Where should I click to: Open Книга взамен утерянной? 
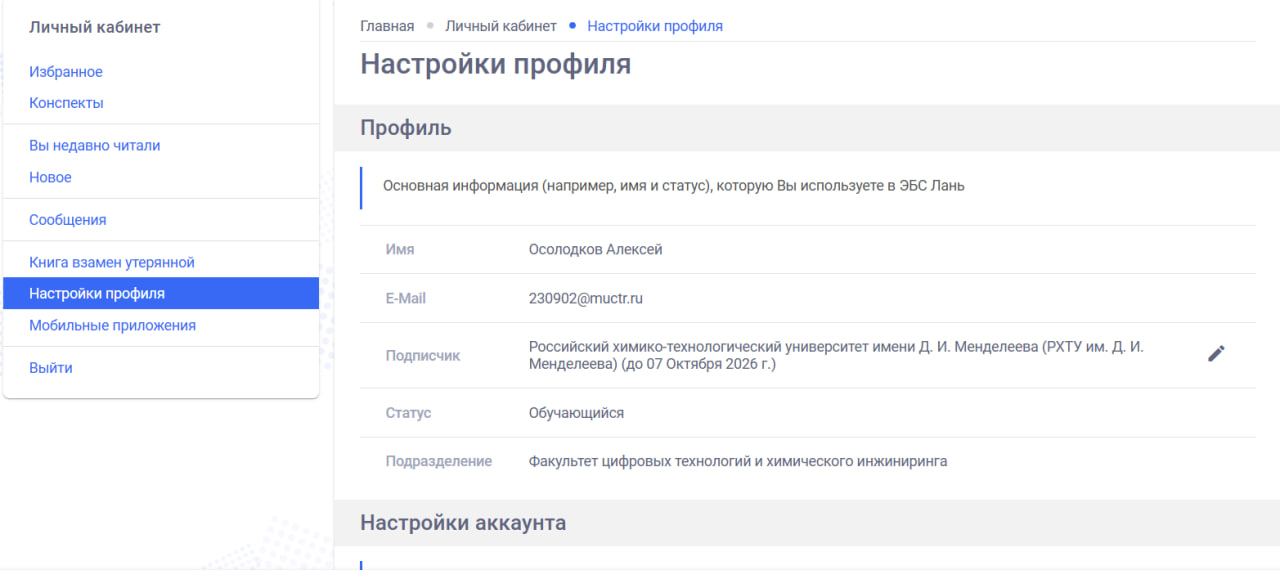pyautogui.click(x=118, y=260)
